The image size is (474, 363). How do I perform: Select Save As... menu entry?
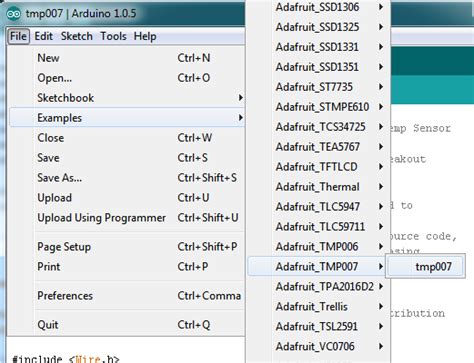pyautogui.click(x=127, y=178)
